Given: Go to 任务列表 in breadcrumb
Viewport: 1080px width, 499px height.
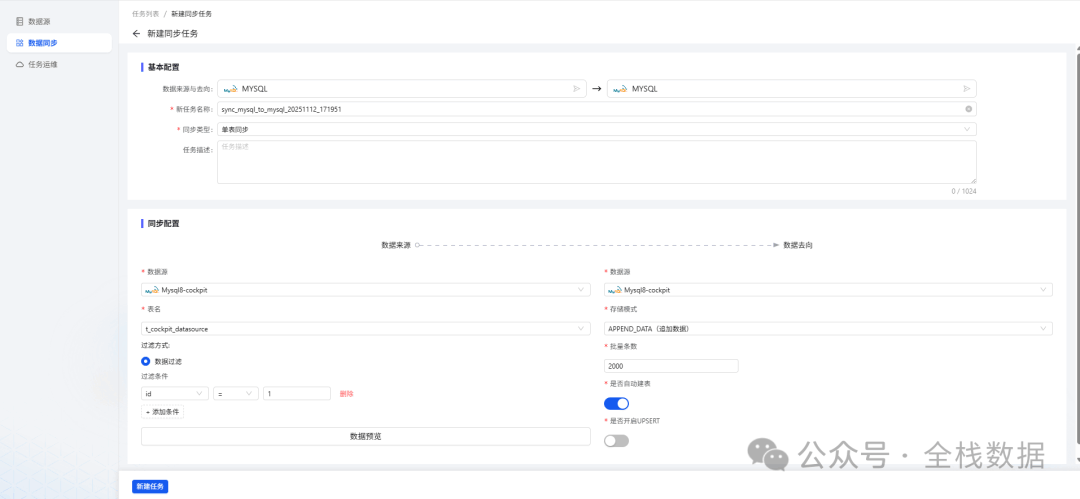Looking at the screenshot, I should (x=145, y=14).
